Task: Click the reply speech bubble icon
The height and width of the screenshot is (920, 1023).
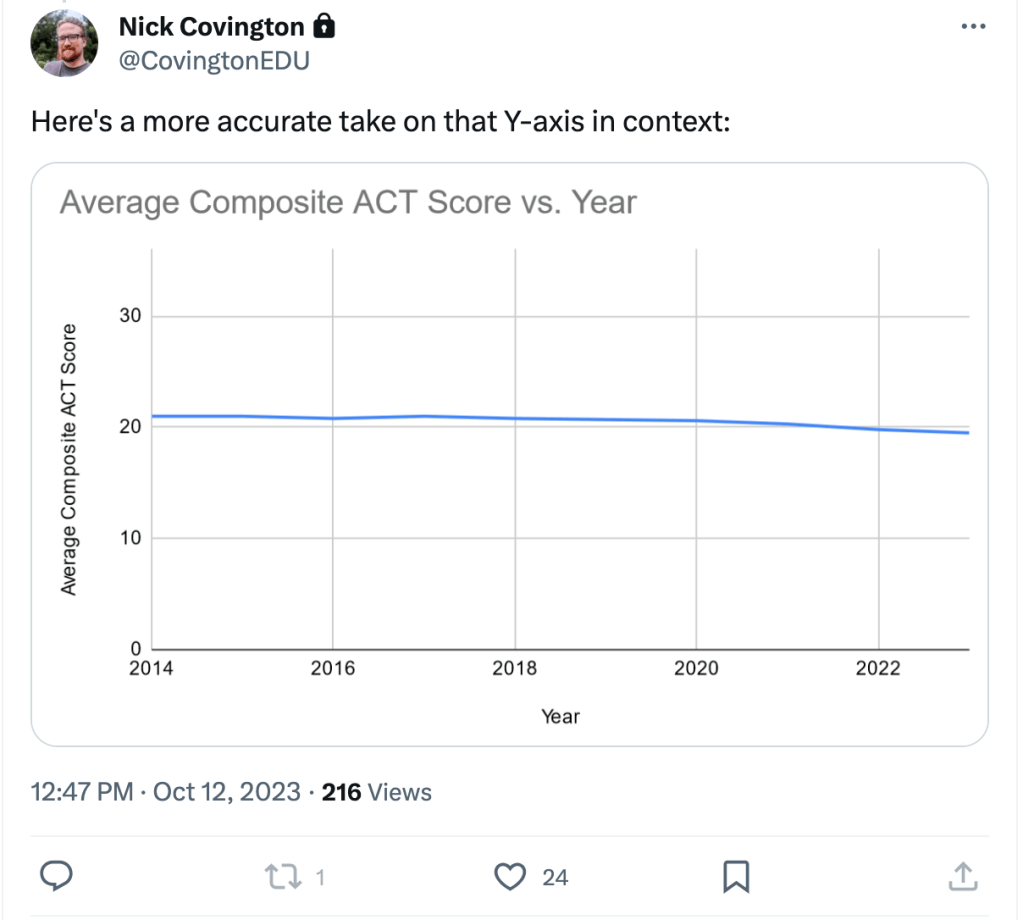Action: tap(57, 877)
